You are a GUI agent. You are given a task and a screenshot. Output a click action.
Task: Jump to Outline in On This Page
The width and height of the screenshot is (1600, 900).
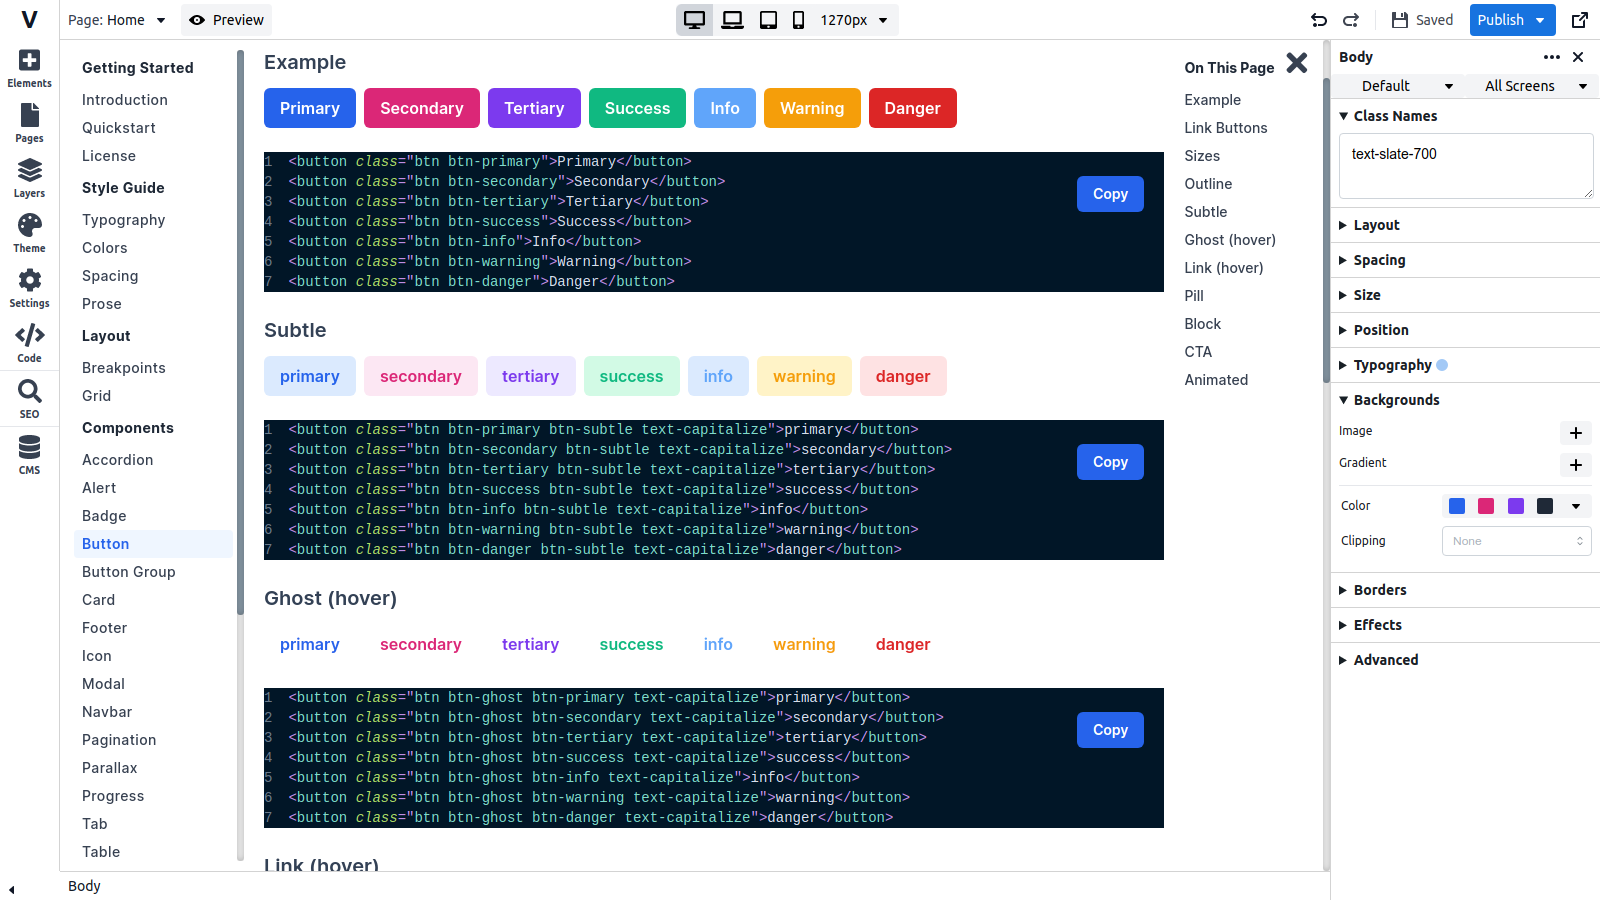click(1208, 184)
